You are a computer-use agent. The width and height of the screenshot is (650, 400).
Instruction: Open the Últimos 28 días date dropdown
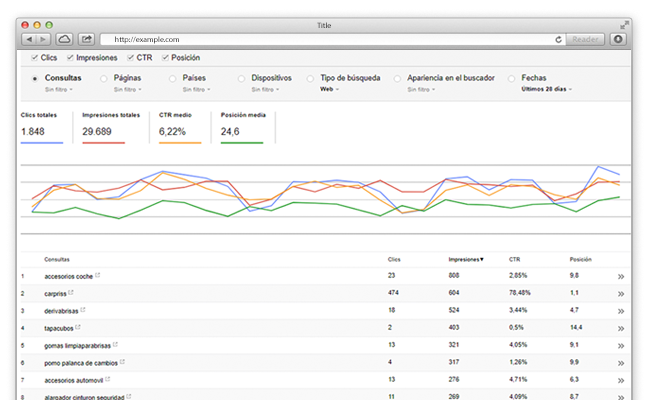pyautogui.click(x=546, y=89)
